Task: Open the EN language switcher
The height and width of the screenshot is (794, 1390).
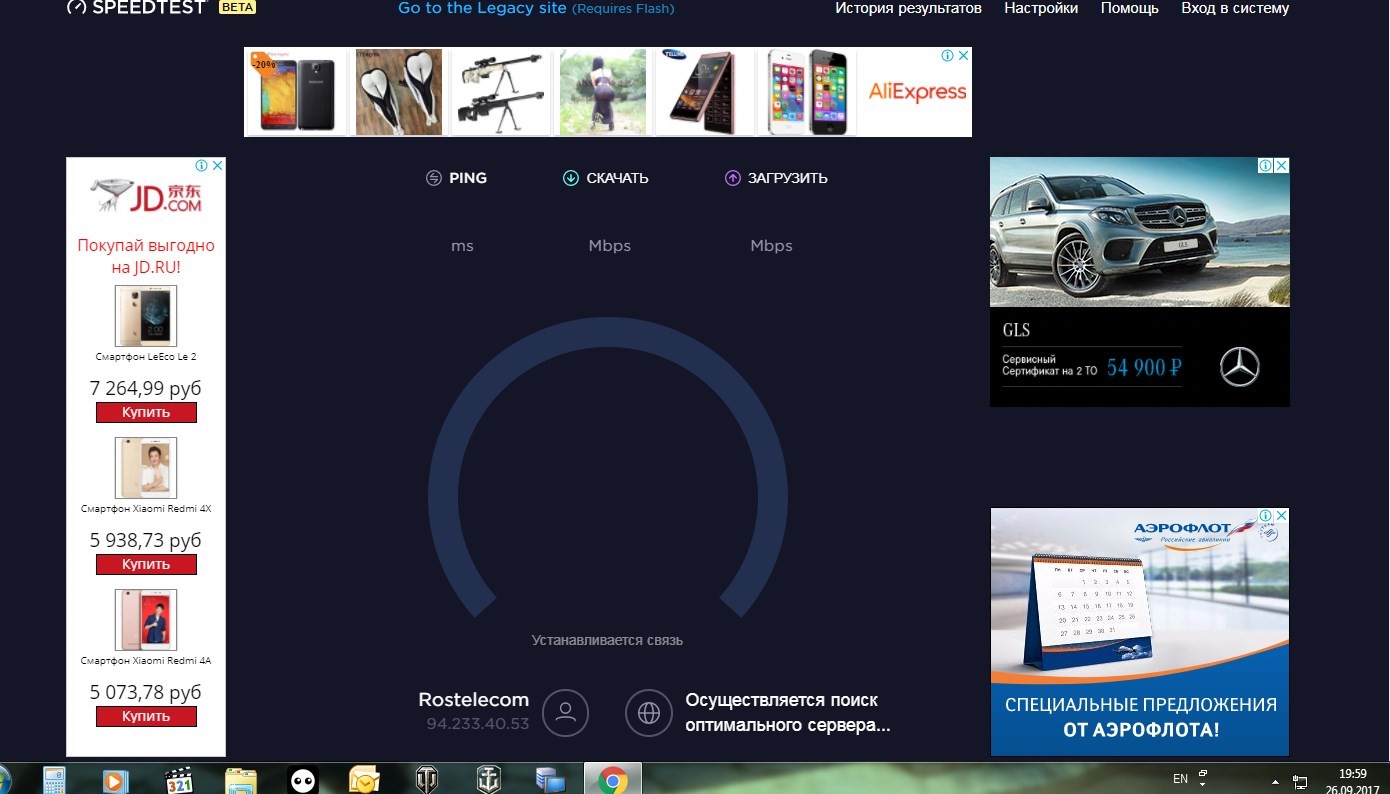Action: 1180,778
